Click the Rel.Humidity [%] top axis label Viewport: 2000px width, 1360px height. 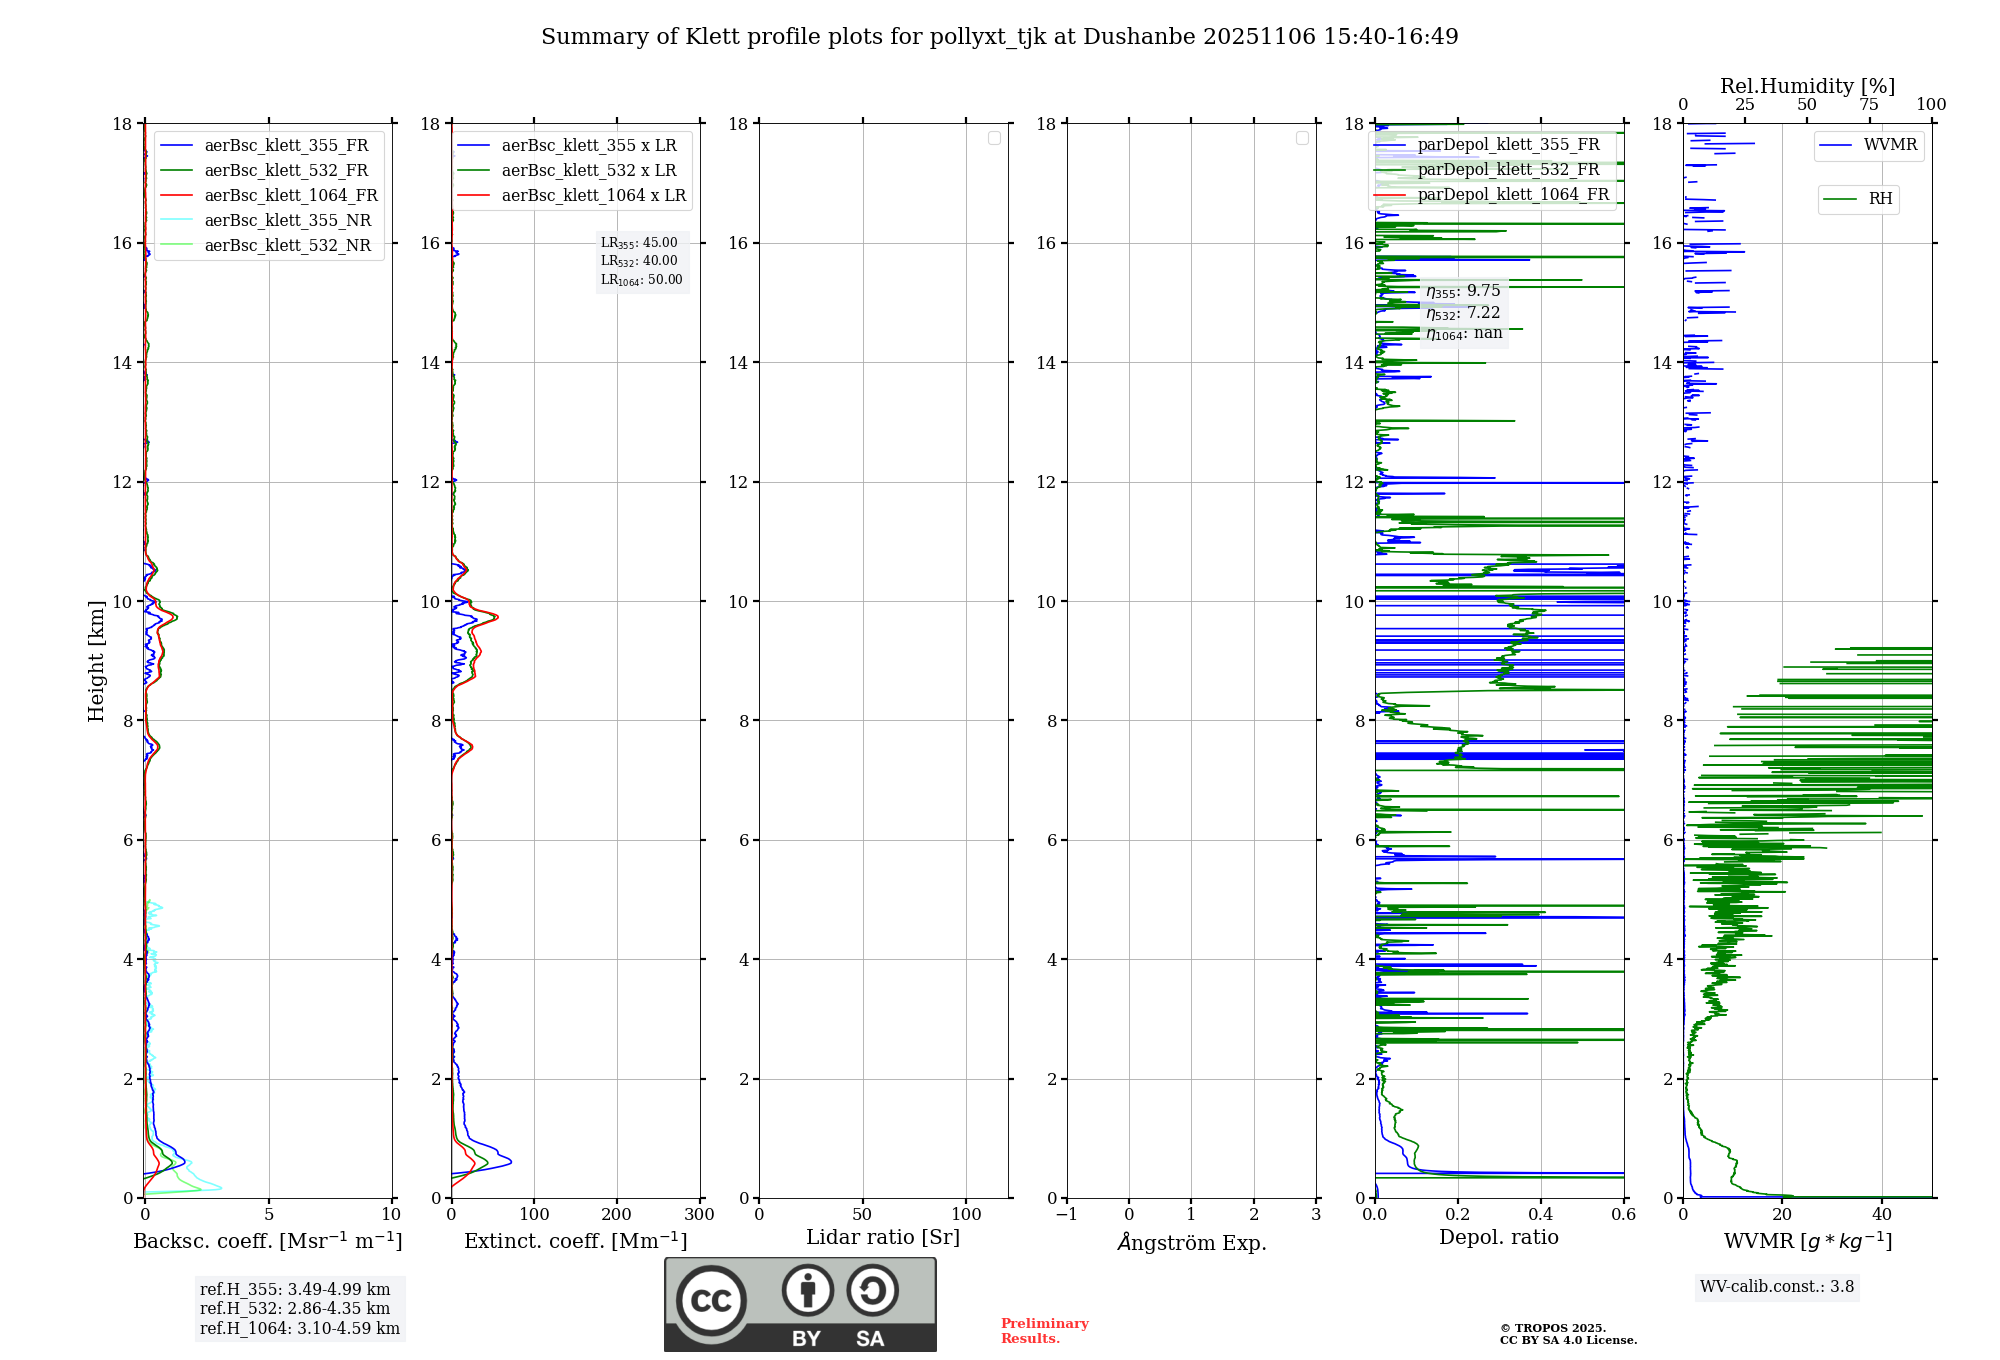tap(1807, 86)
